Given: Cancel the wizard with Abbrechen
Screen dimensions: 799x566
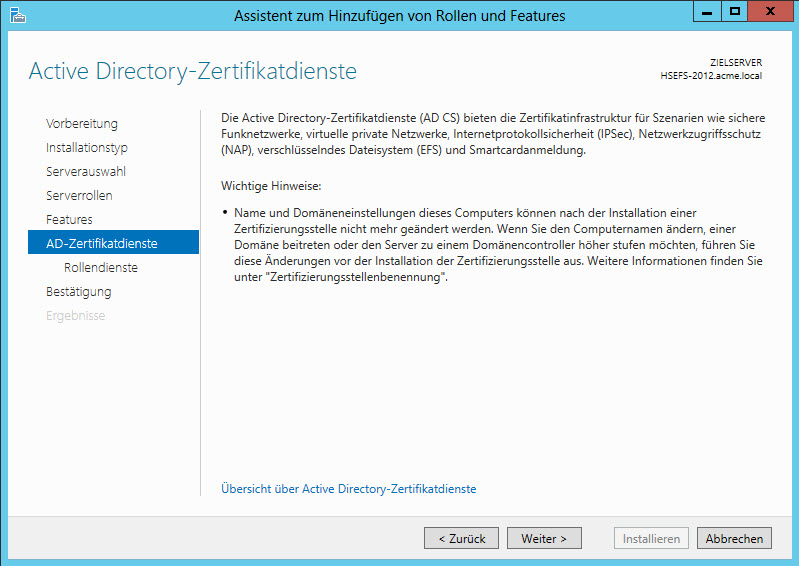Looking at the screenshot, I should [734, 538].
